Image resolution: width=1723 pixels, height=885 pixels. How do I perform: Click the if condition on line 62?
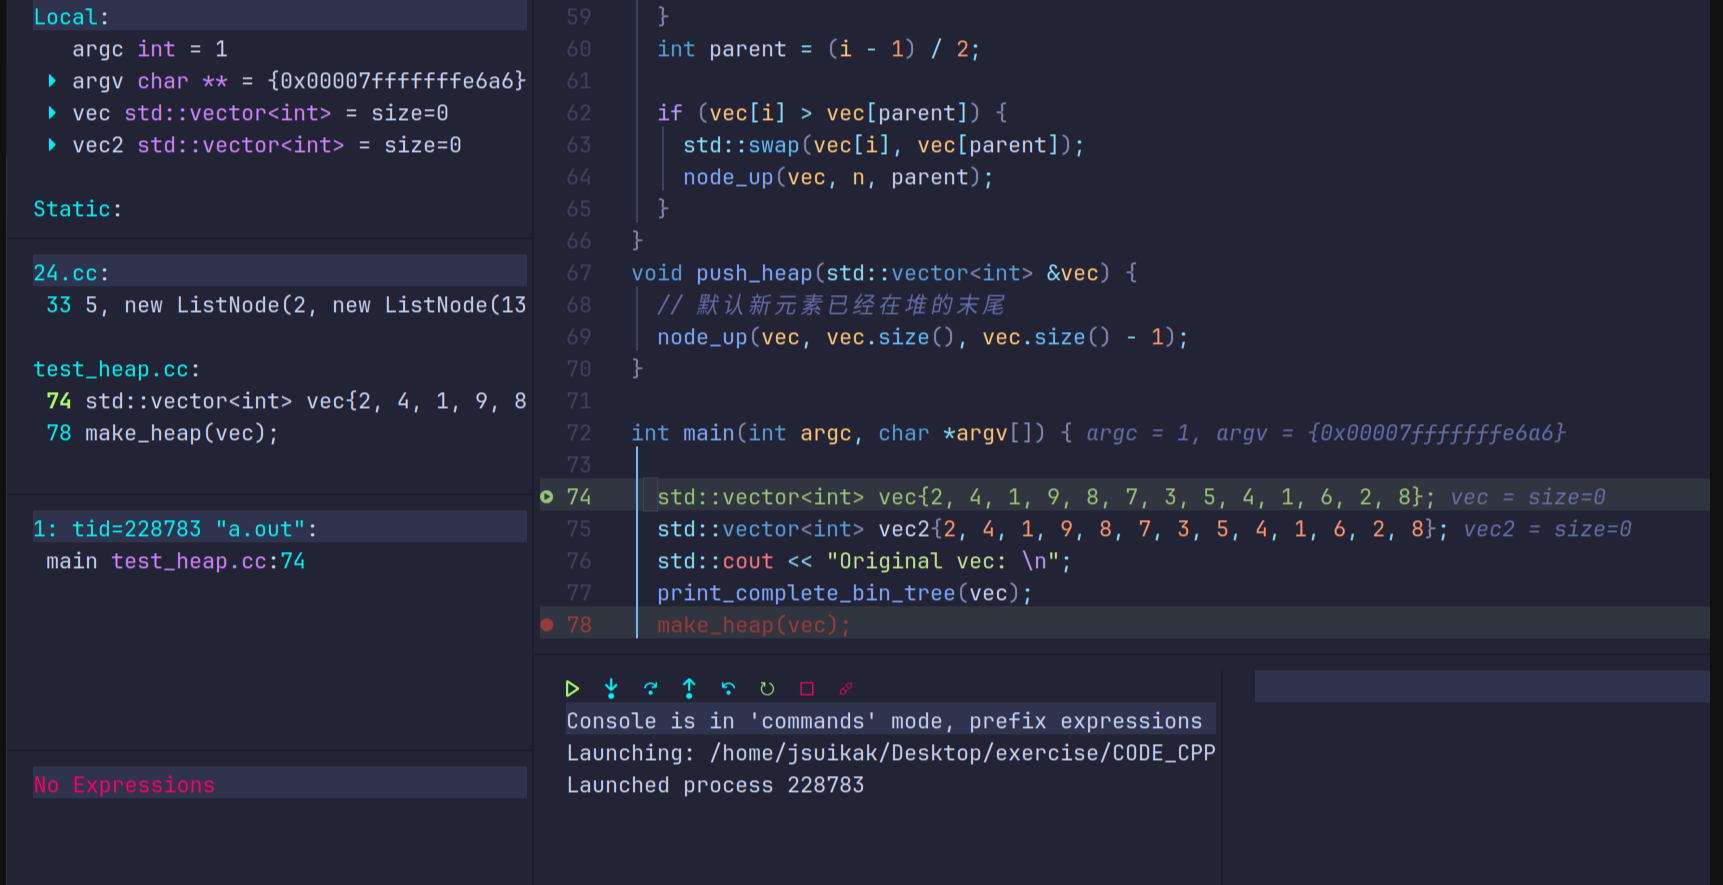832,113
